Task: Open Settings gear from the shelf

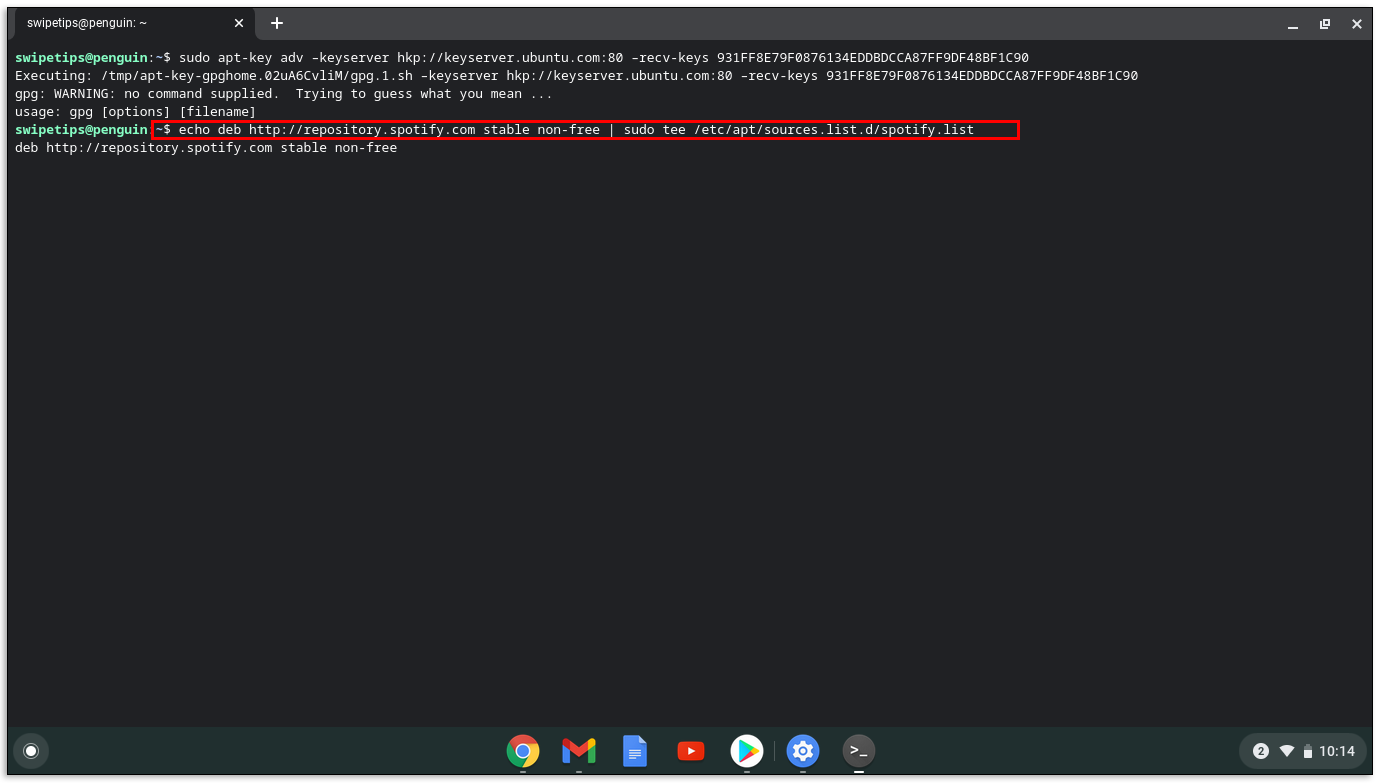Action: click(x=803, y=750)
